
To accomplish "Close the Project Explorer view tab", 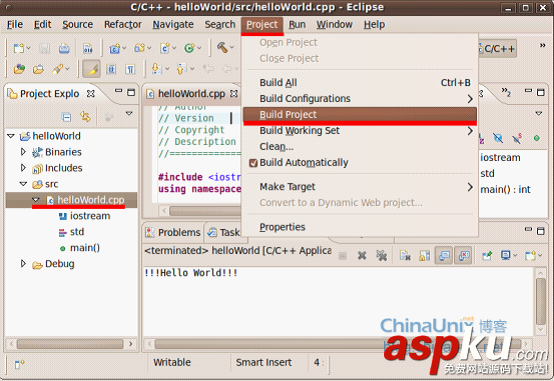I will pyautogui.click(x=91, y=94).
